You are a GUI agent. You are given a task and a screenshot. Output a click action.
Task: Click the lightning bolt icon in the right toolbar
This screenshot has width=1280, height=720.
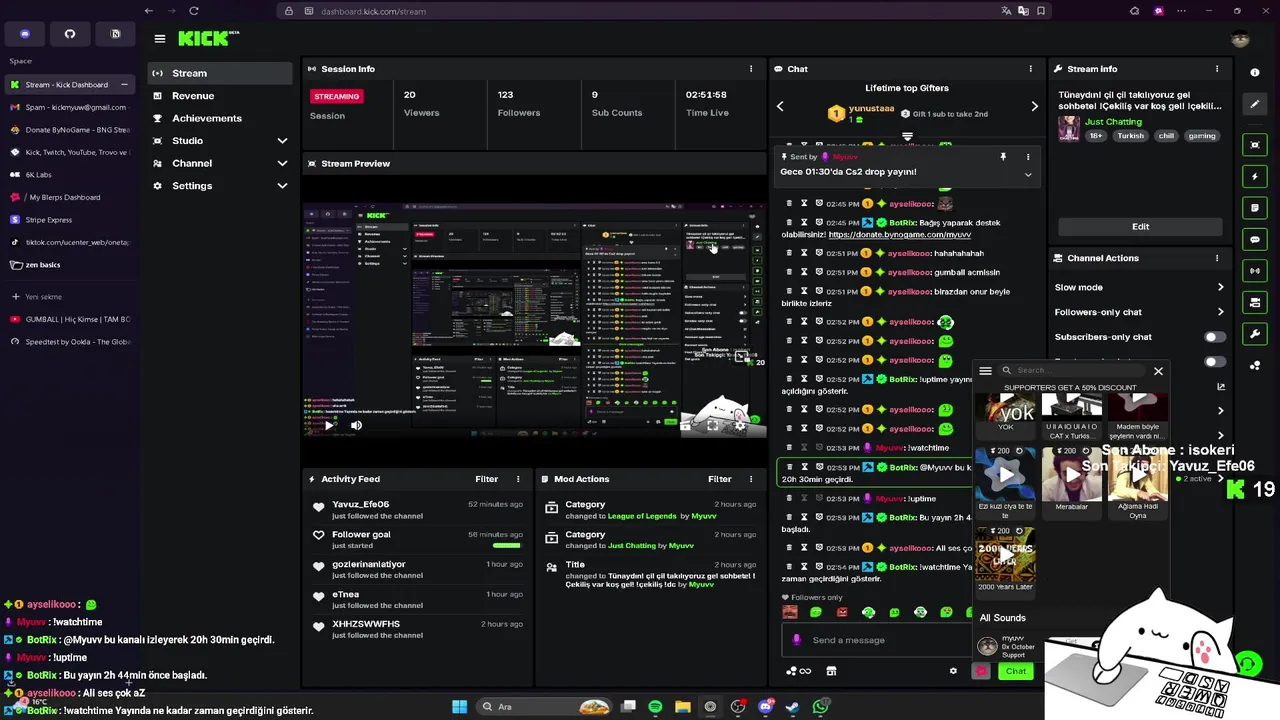click(x=1255, y=177)
